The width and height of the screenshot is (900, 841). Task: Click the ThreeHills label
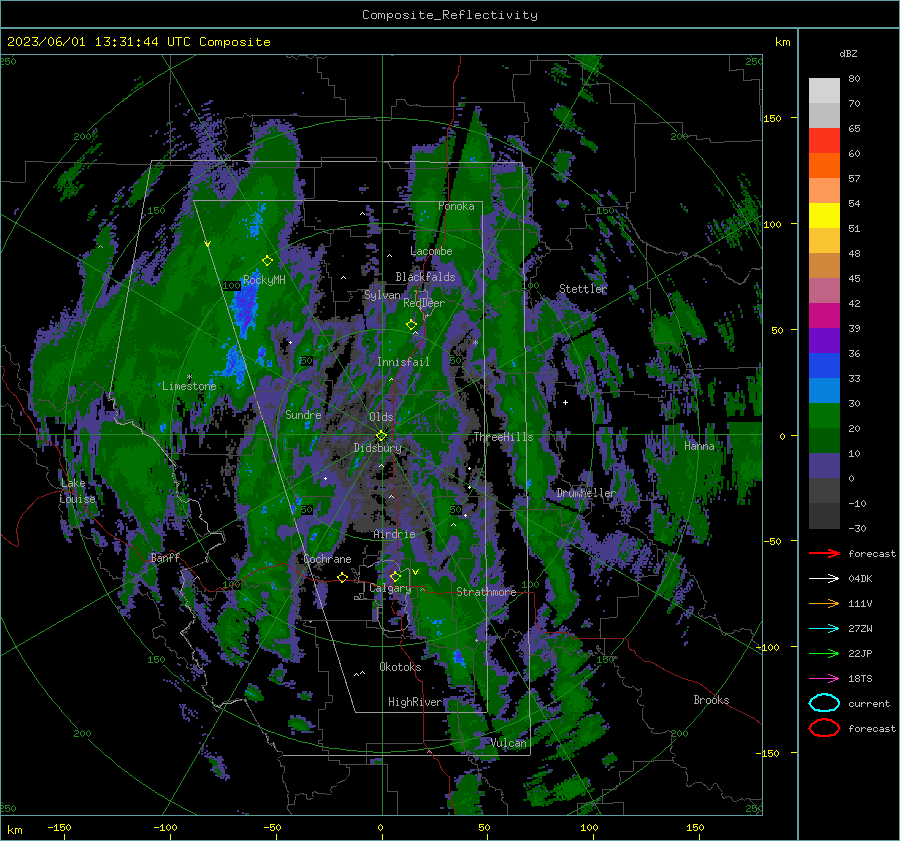[503, 437]
